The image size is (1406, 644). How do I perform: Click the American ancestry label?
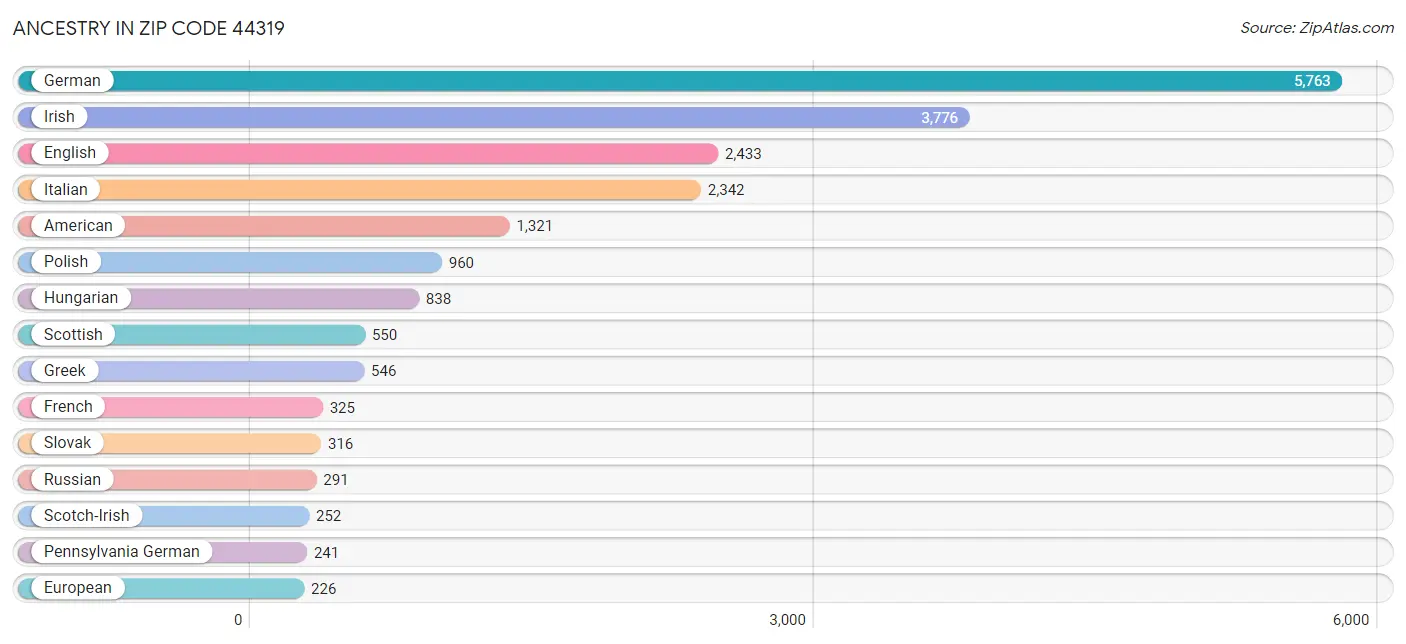78,226
